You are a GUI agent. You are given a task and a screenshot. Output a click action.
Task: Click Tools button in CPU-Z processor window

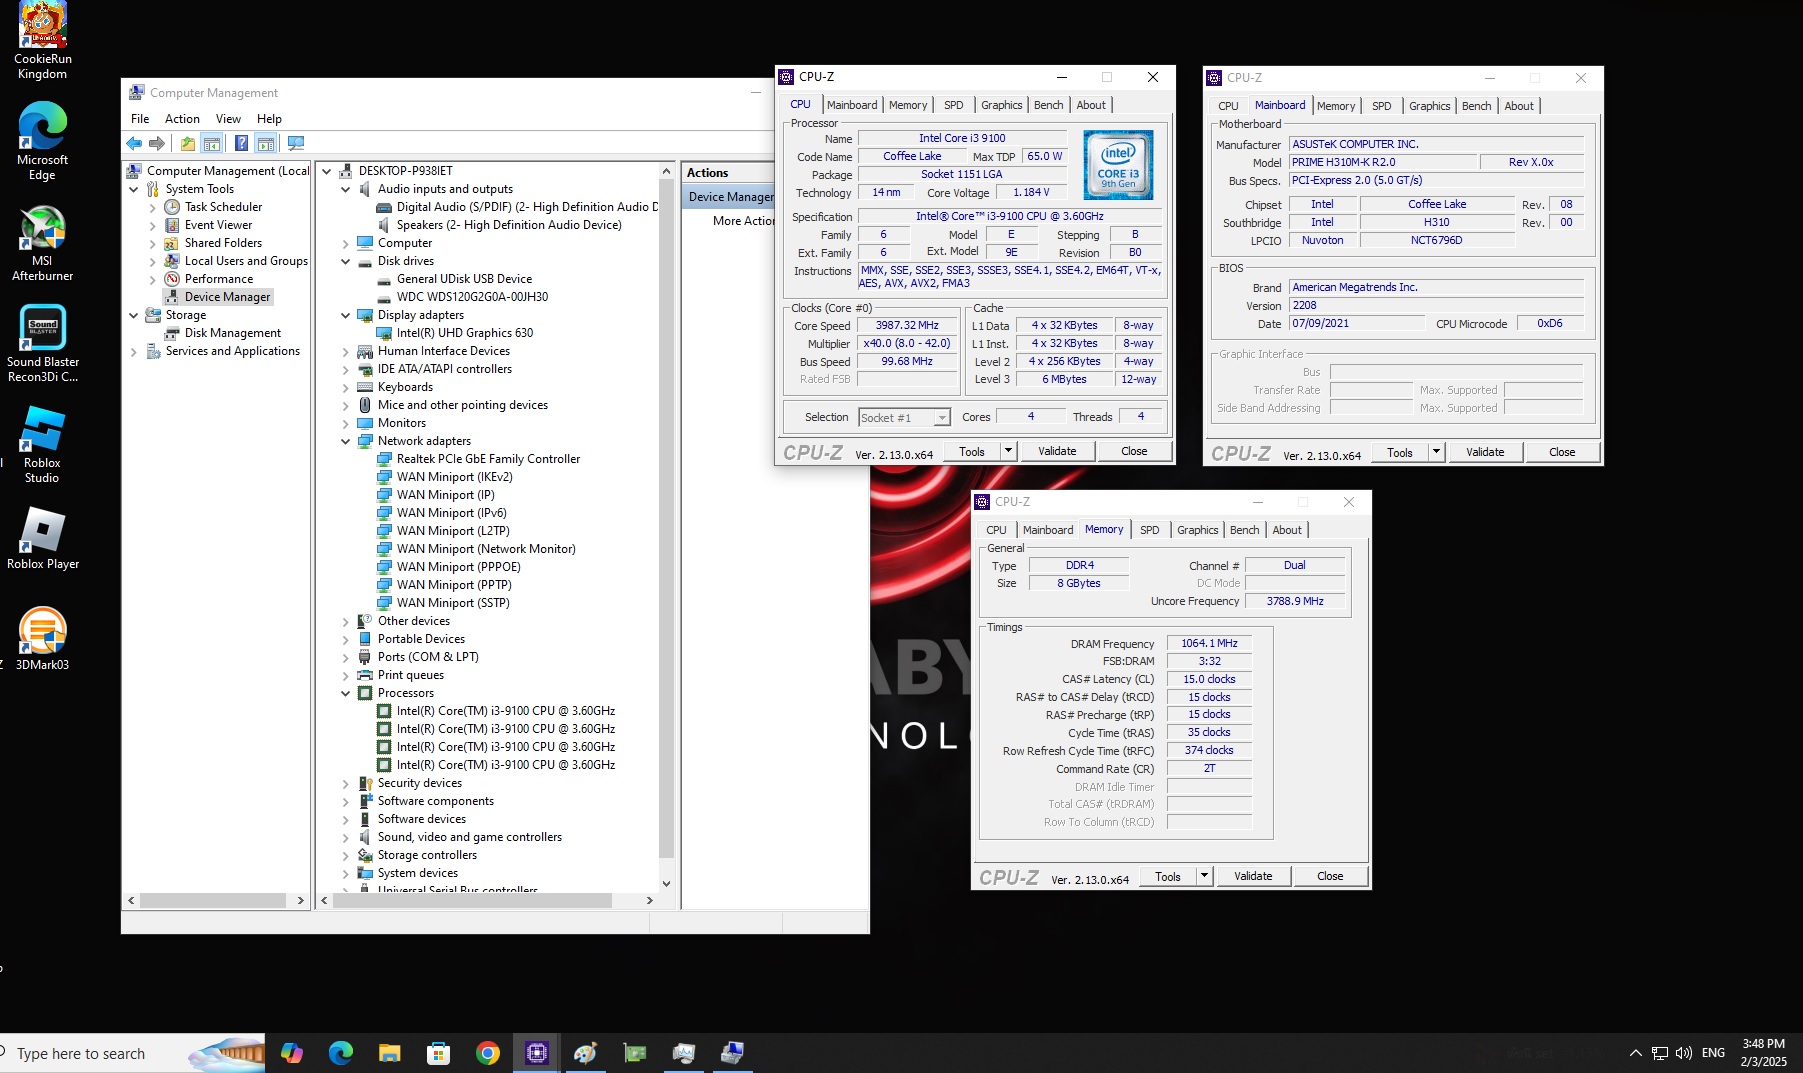(972, 451)
